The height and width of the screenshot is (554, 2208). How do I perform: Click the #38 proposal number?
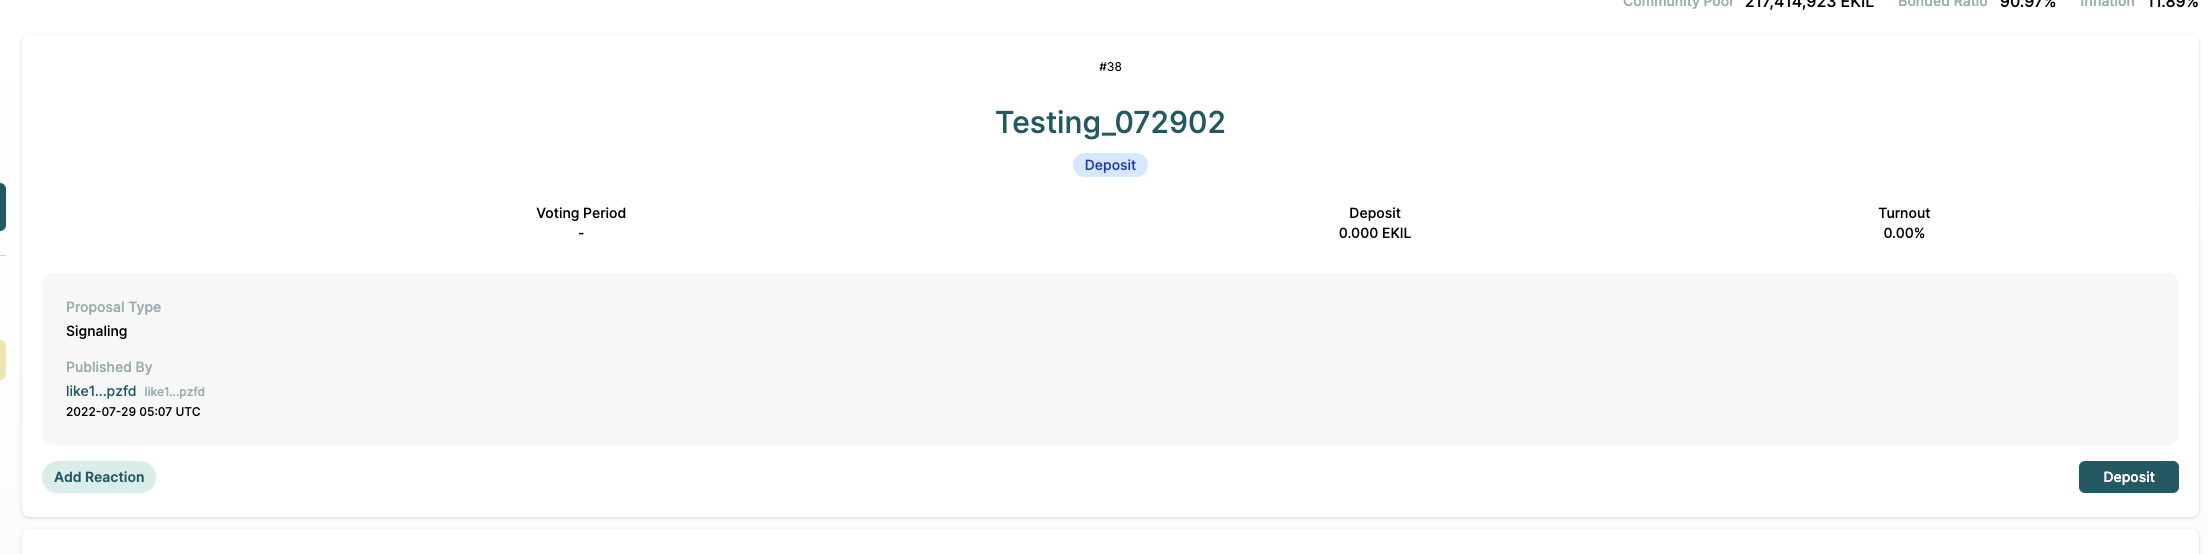click(1110, 67)
